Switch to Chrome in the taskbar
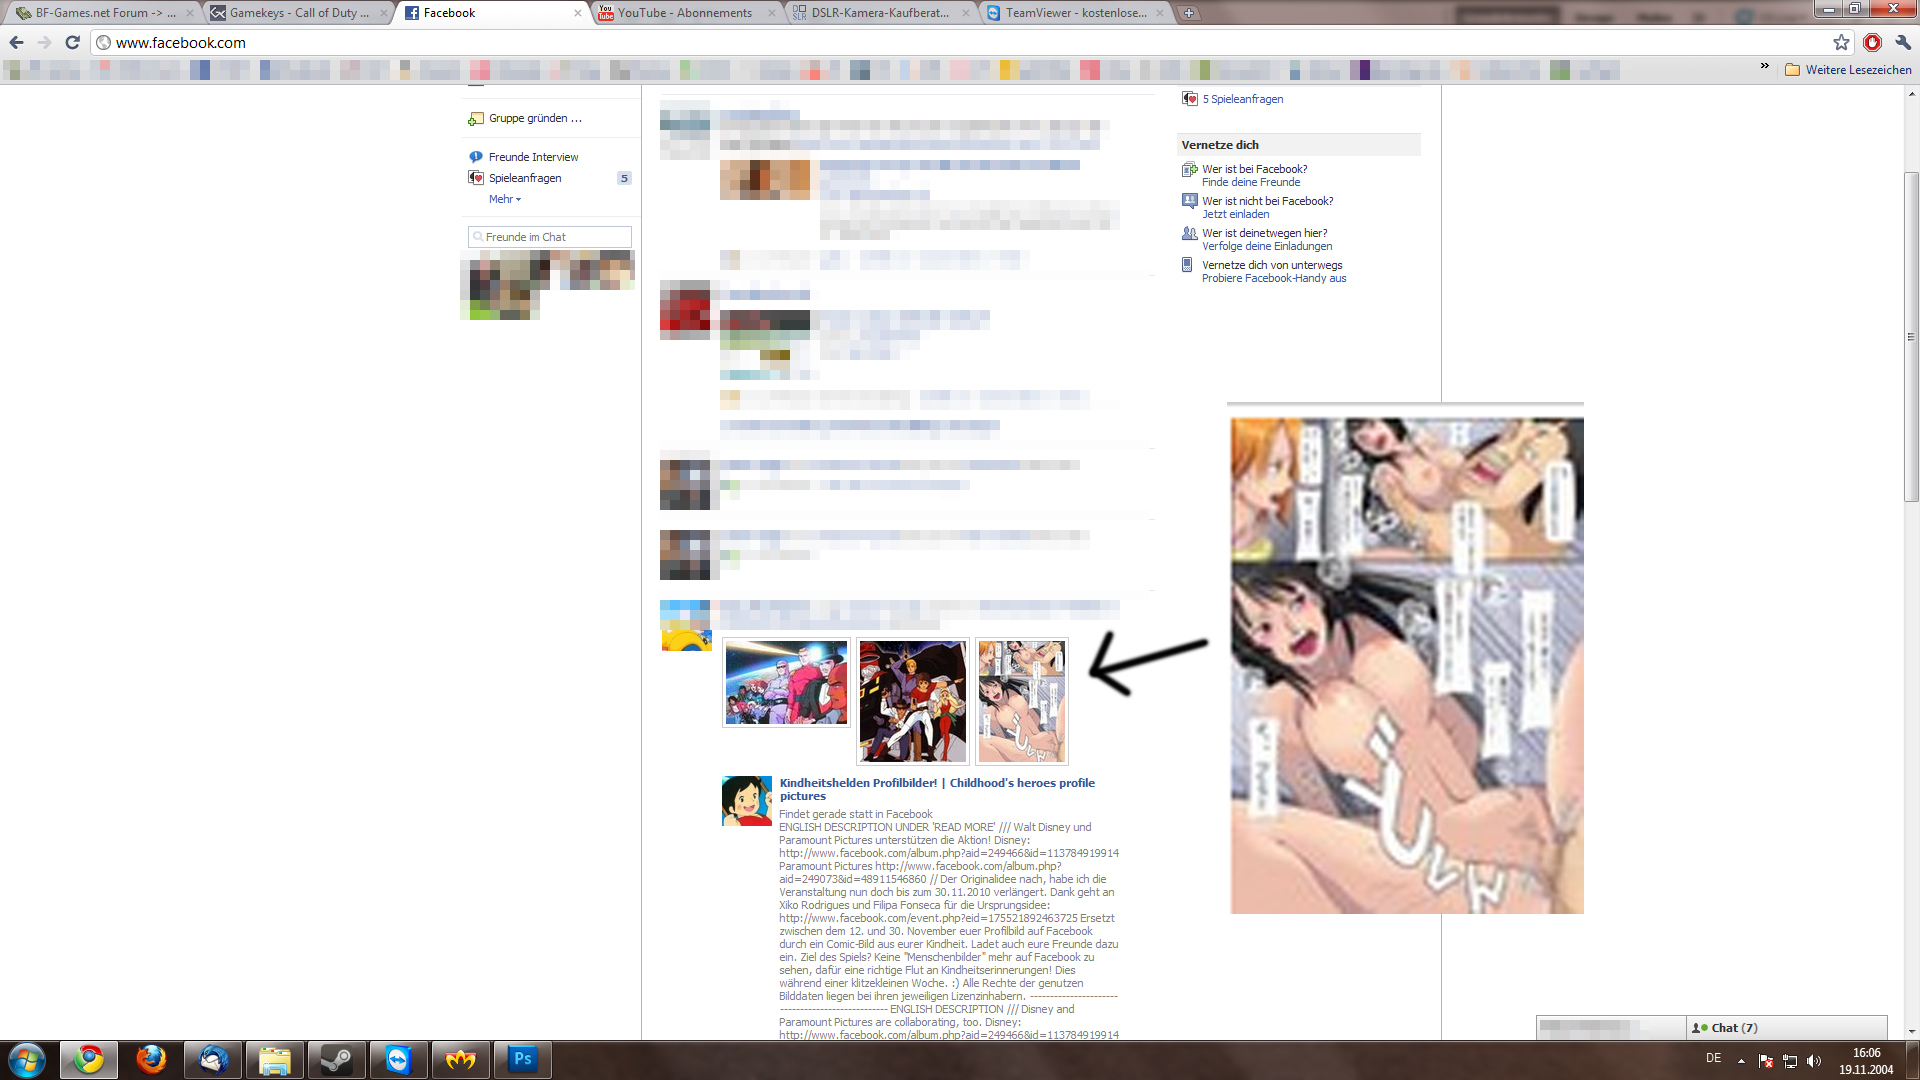Image resolution: width=1920 pixels, height=1080 pixels. tap(89, 1059)
